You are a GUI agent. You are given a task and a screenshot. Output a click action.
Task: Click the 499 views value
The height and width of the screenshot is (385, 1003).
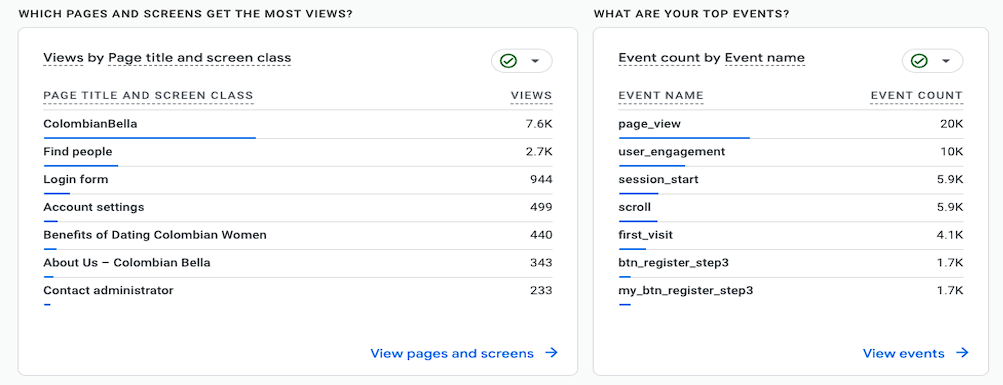point(541,207)
